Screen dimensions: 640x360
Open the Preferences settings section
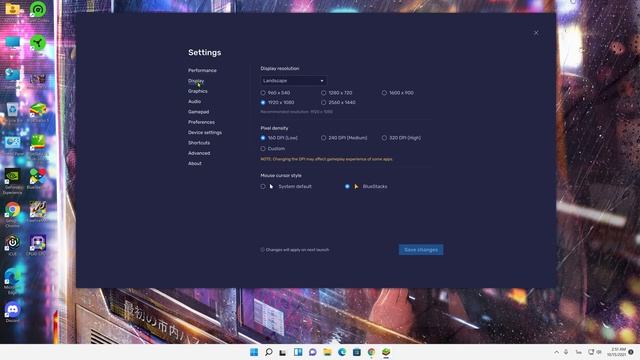(201, 122)
